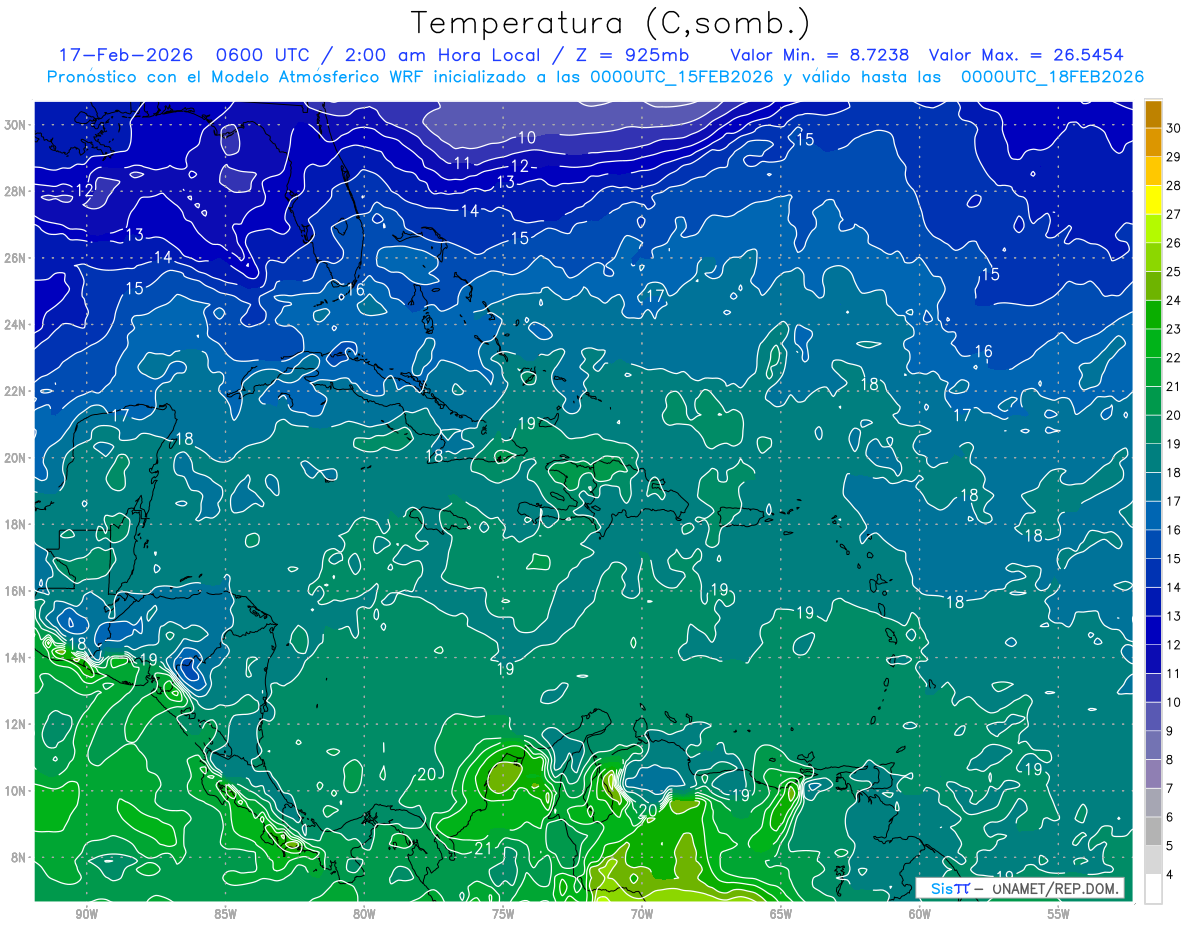Click the "28N" latitude axis label
The image size is (1200, 927).
(15, 191)
